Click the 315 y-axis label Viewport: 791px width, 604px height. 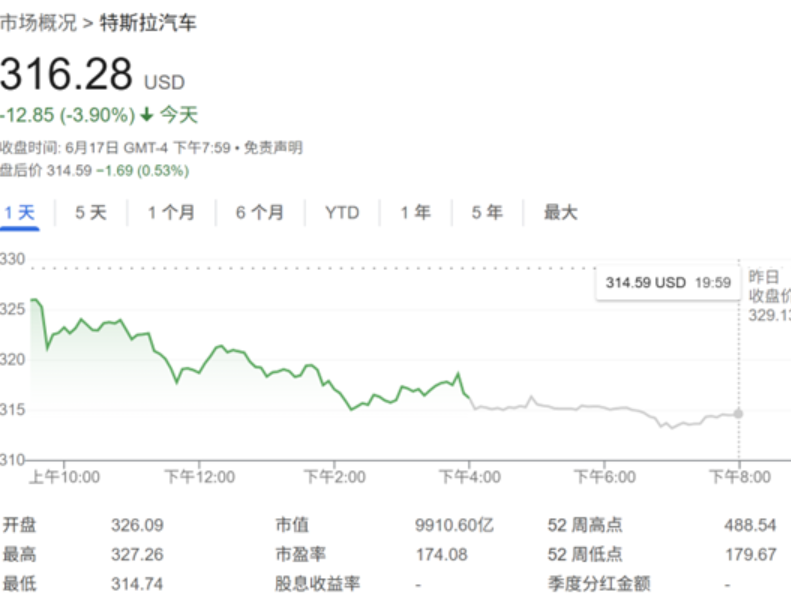click(12, 409)
